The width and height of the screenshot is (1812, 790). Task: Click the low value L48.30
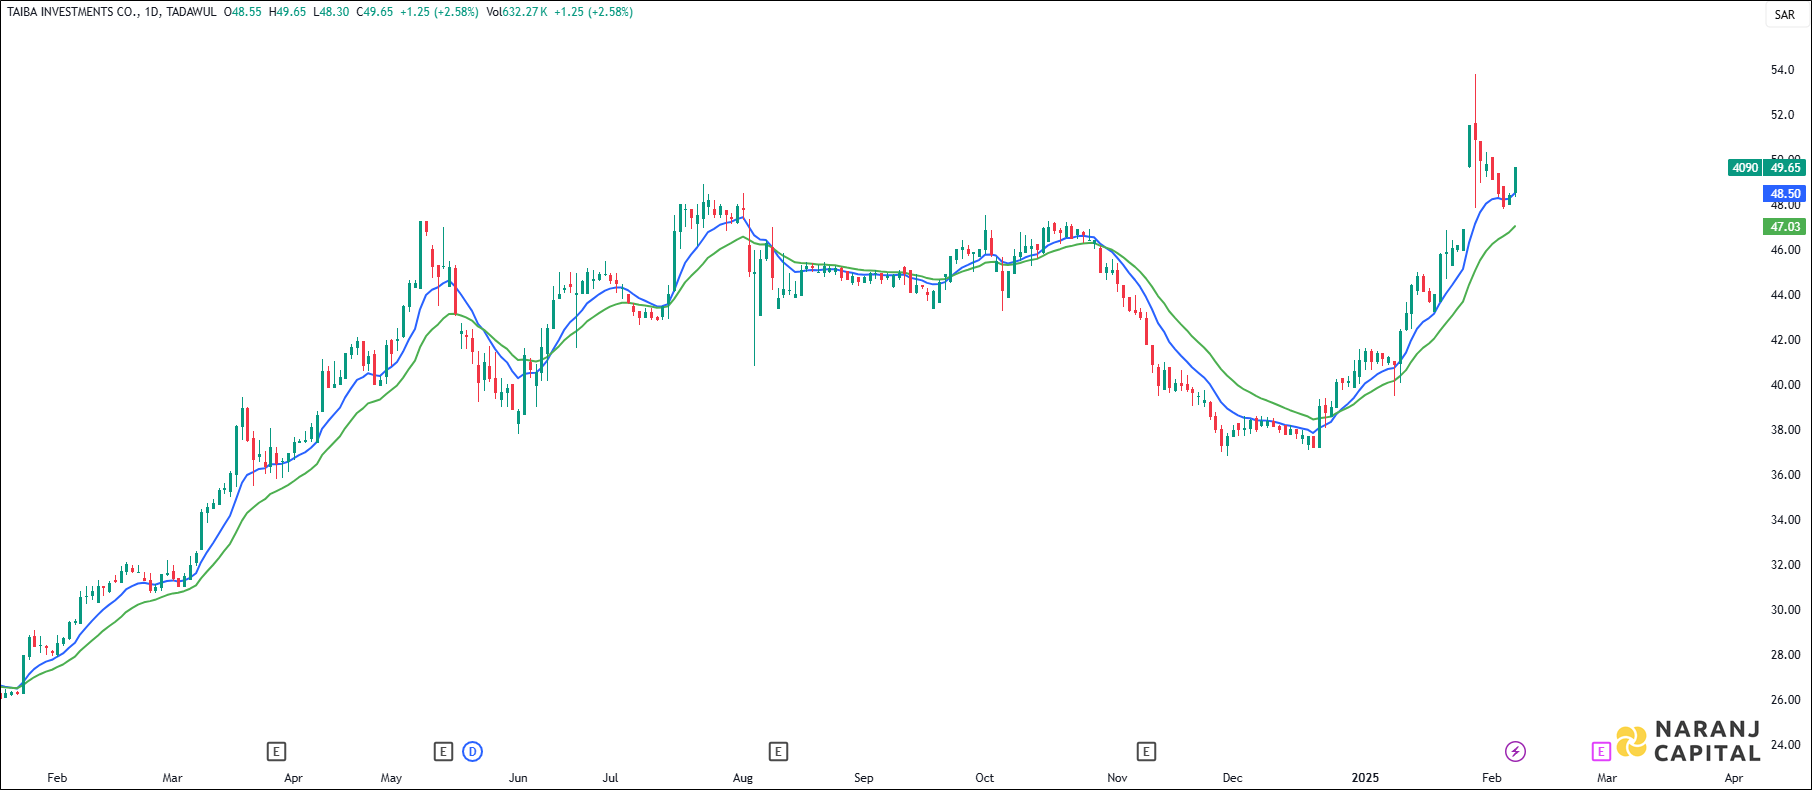tap(331, 12)
